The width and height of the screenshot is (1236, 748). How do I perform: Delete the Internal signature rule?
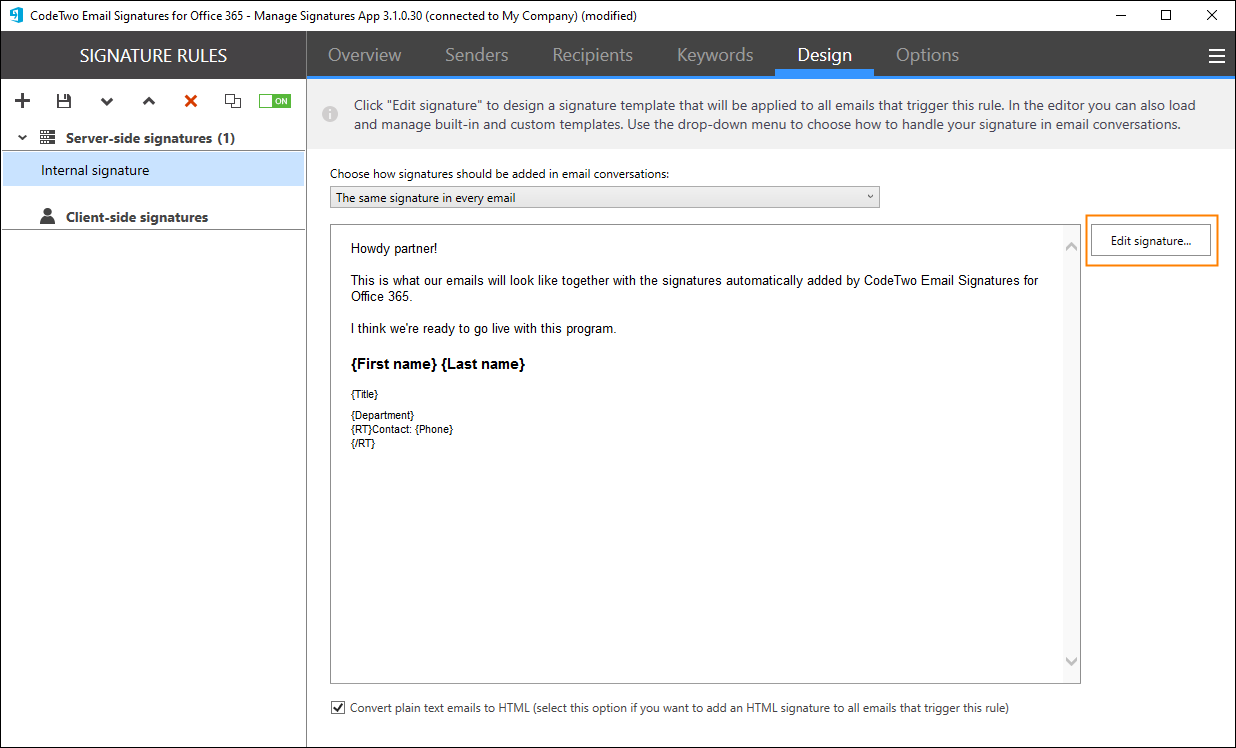pos(190,101)
